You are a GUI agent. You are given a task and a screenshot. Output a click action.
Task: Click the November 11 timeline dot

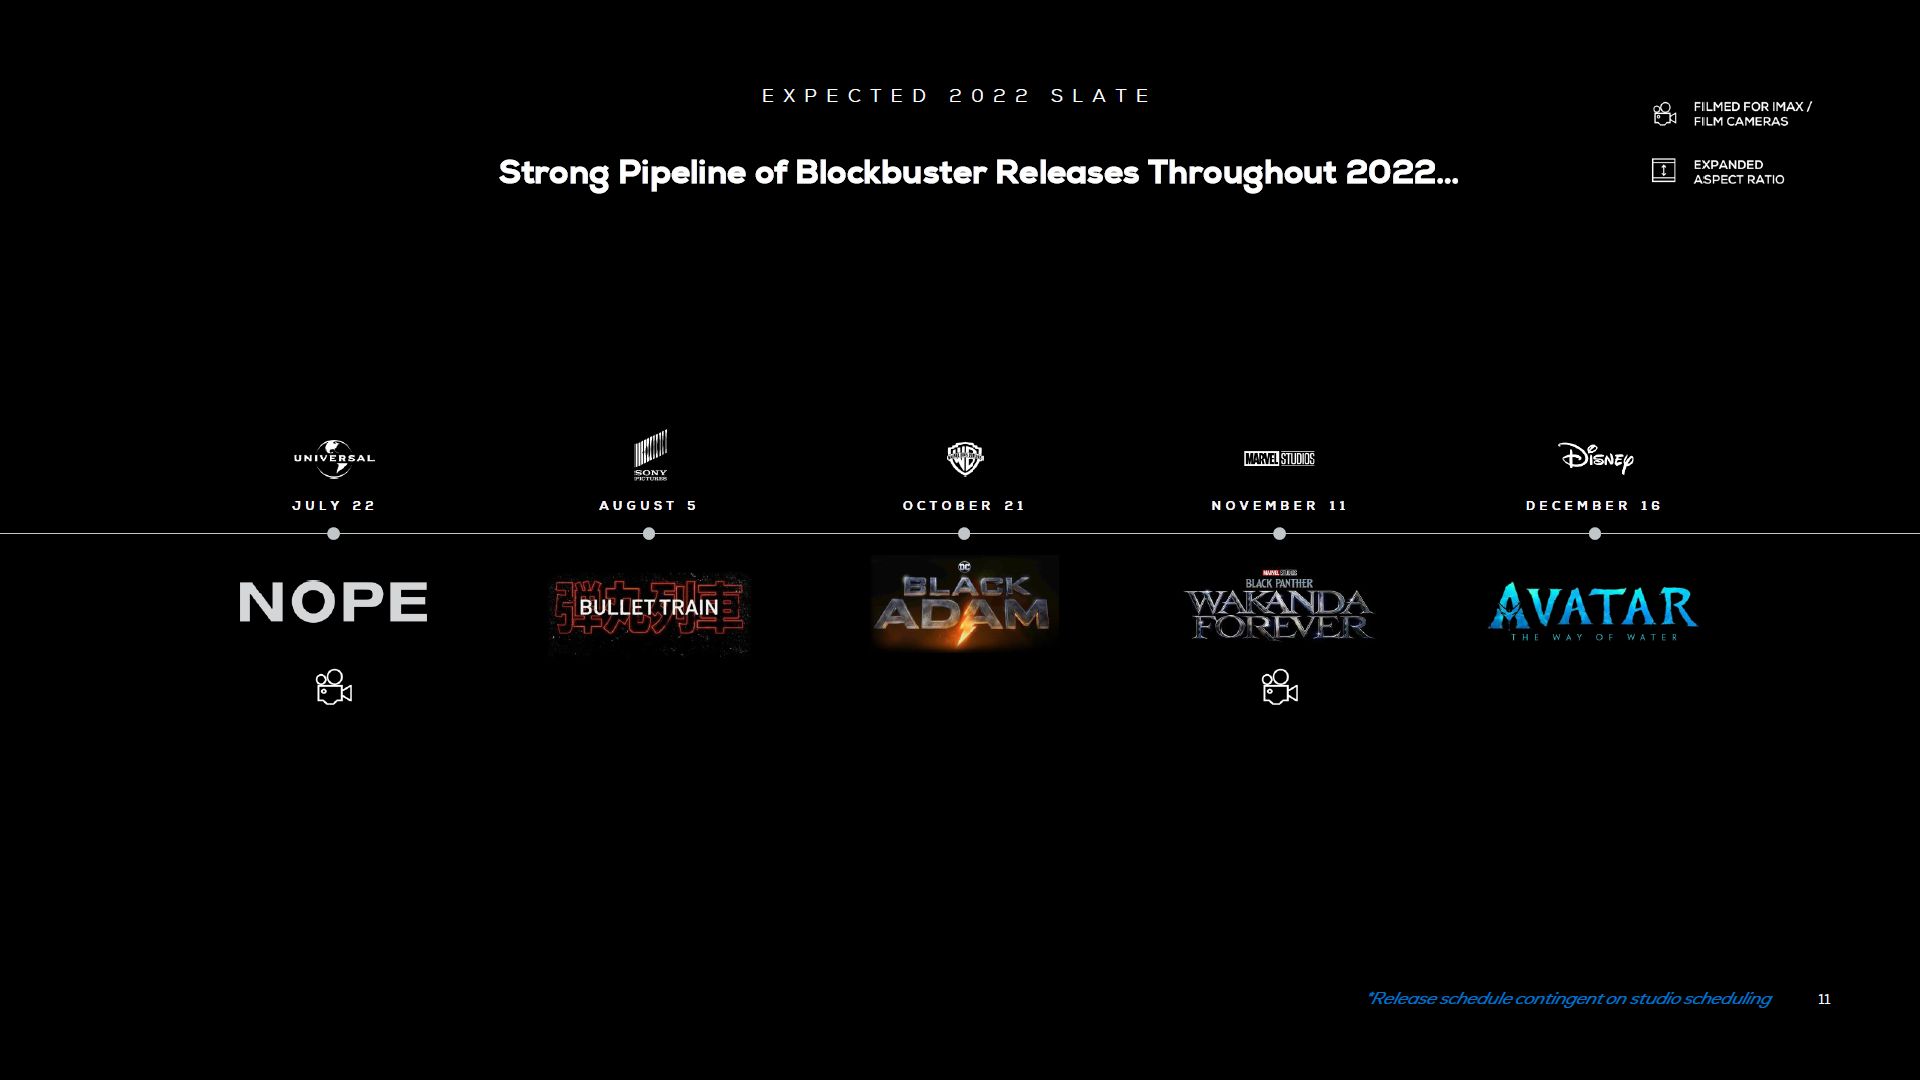pyautogui.click(x=1279, y=534)
